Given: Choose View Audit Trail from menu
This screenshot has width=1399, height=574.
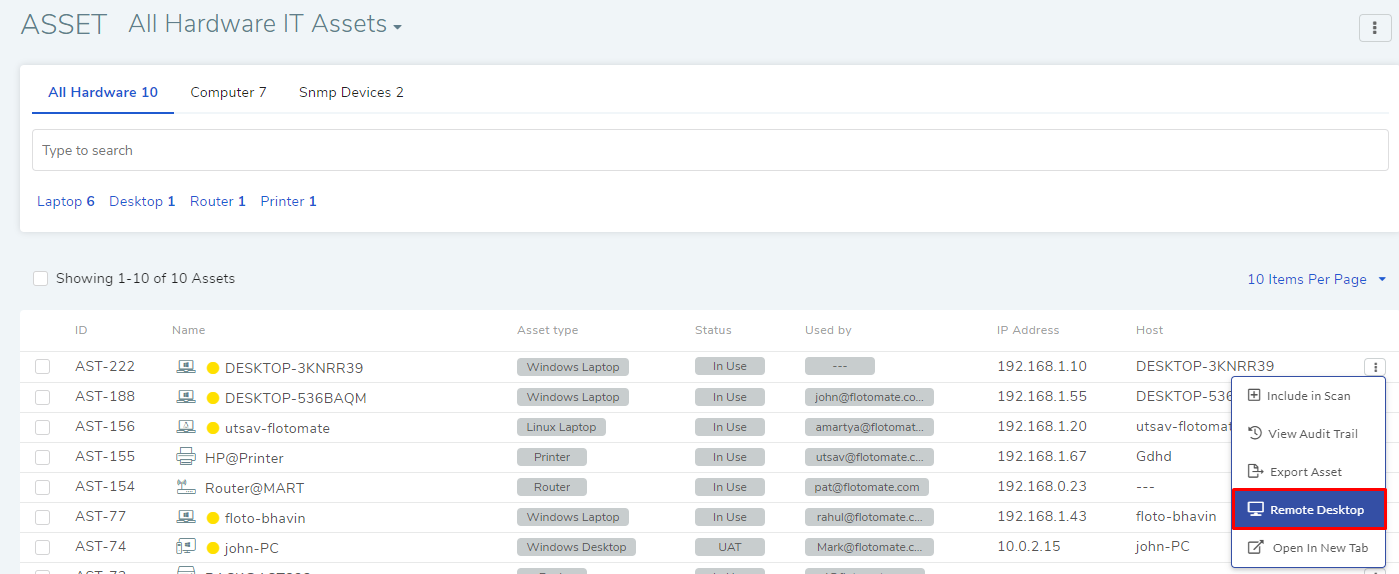Looking at the screenshot, I should (1308, 434).
